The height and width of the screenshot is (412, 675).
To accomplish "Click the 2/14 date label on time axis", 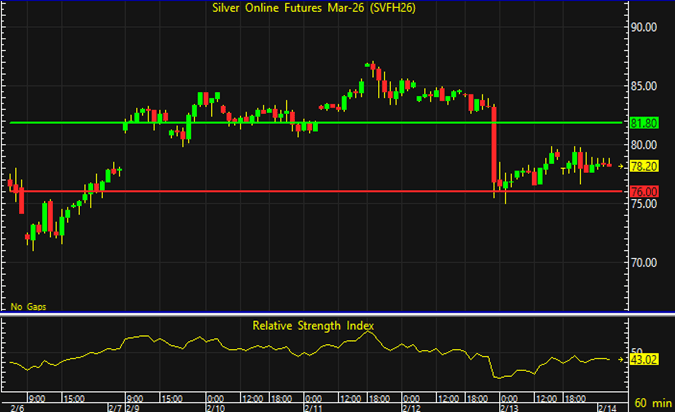I will pyautogui.click(x=606, y=407).
